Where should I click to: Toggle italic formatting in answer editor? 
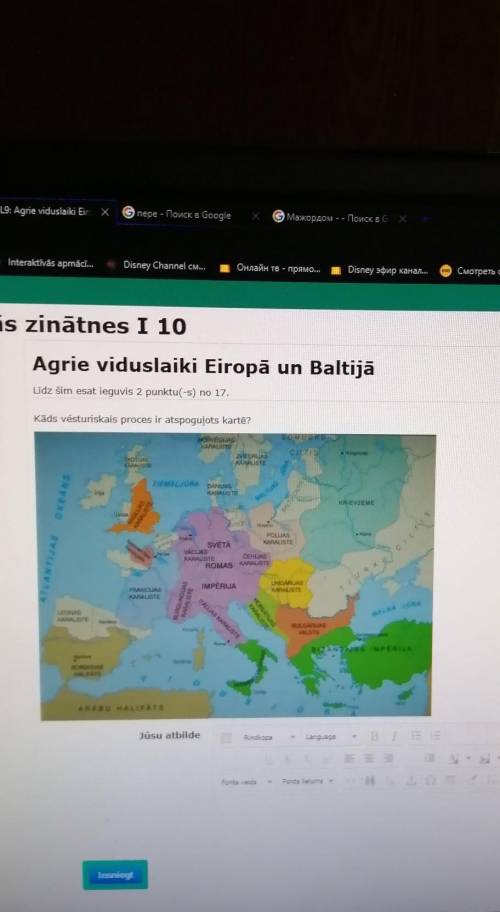point(394,736)
